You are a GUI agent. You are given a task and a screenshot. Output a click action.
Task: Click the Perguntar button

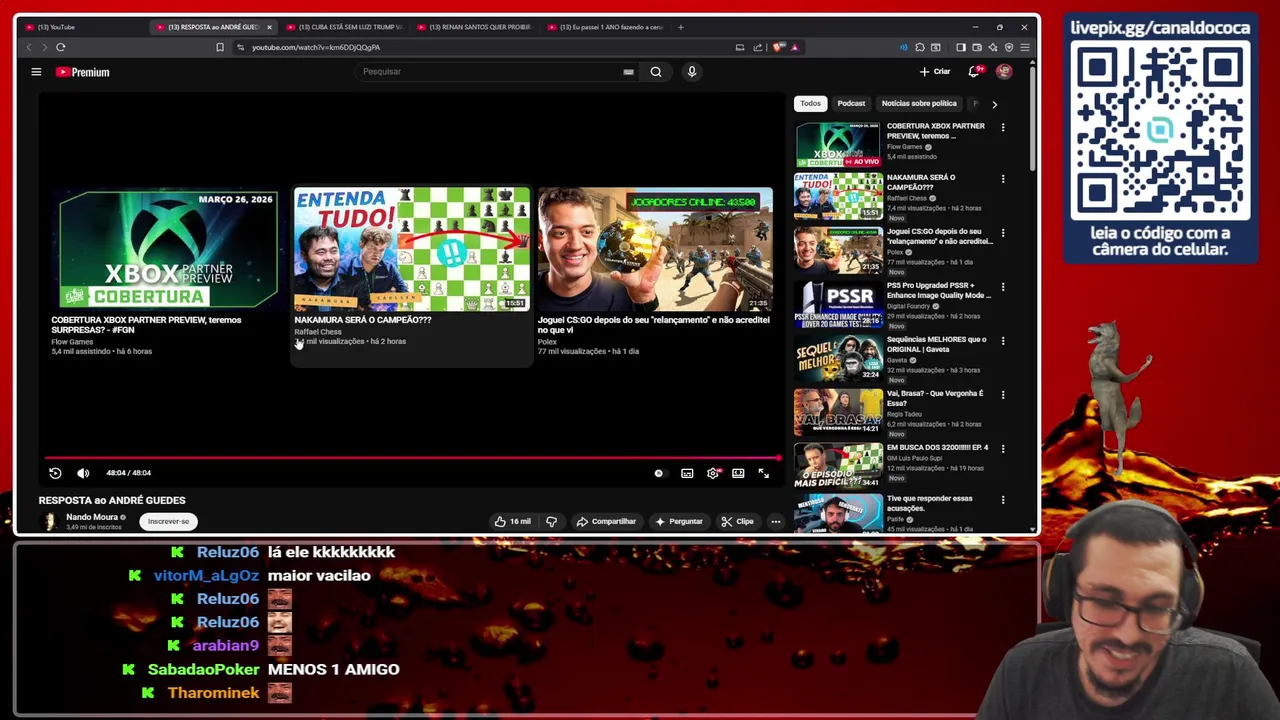coord(679,521)
